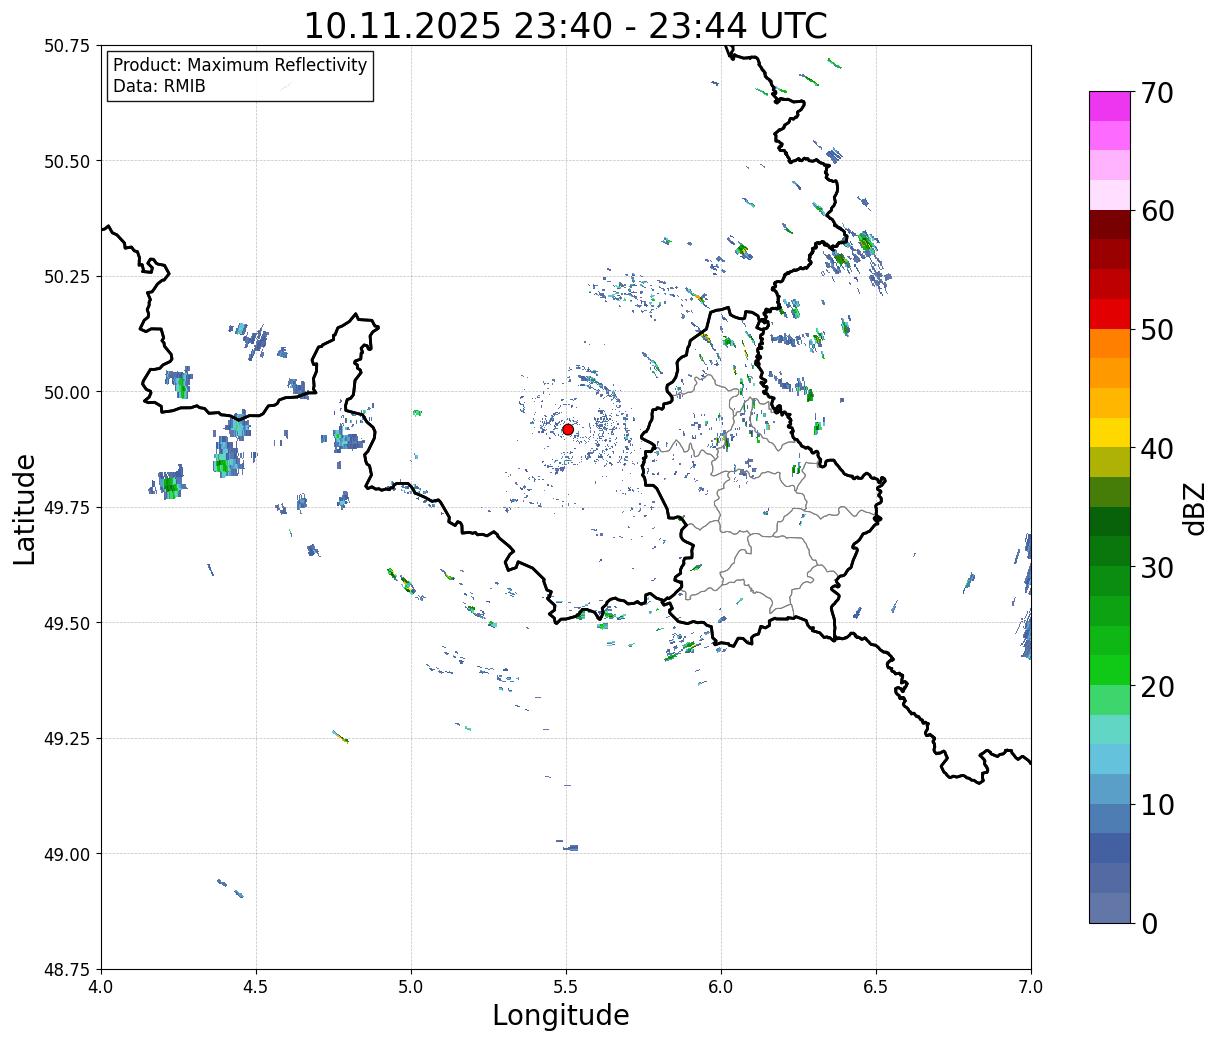Click the 'Data: RMIB' label
Image resolution: width=1219 pixels, height=1040 pixels.
(159, 86)
